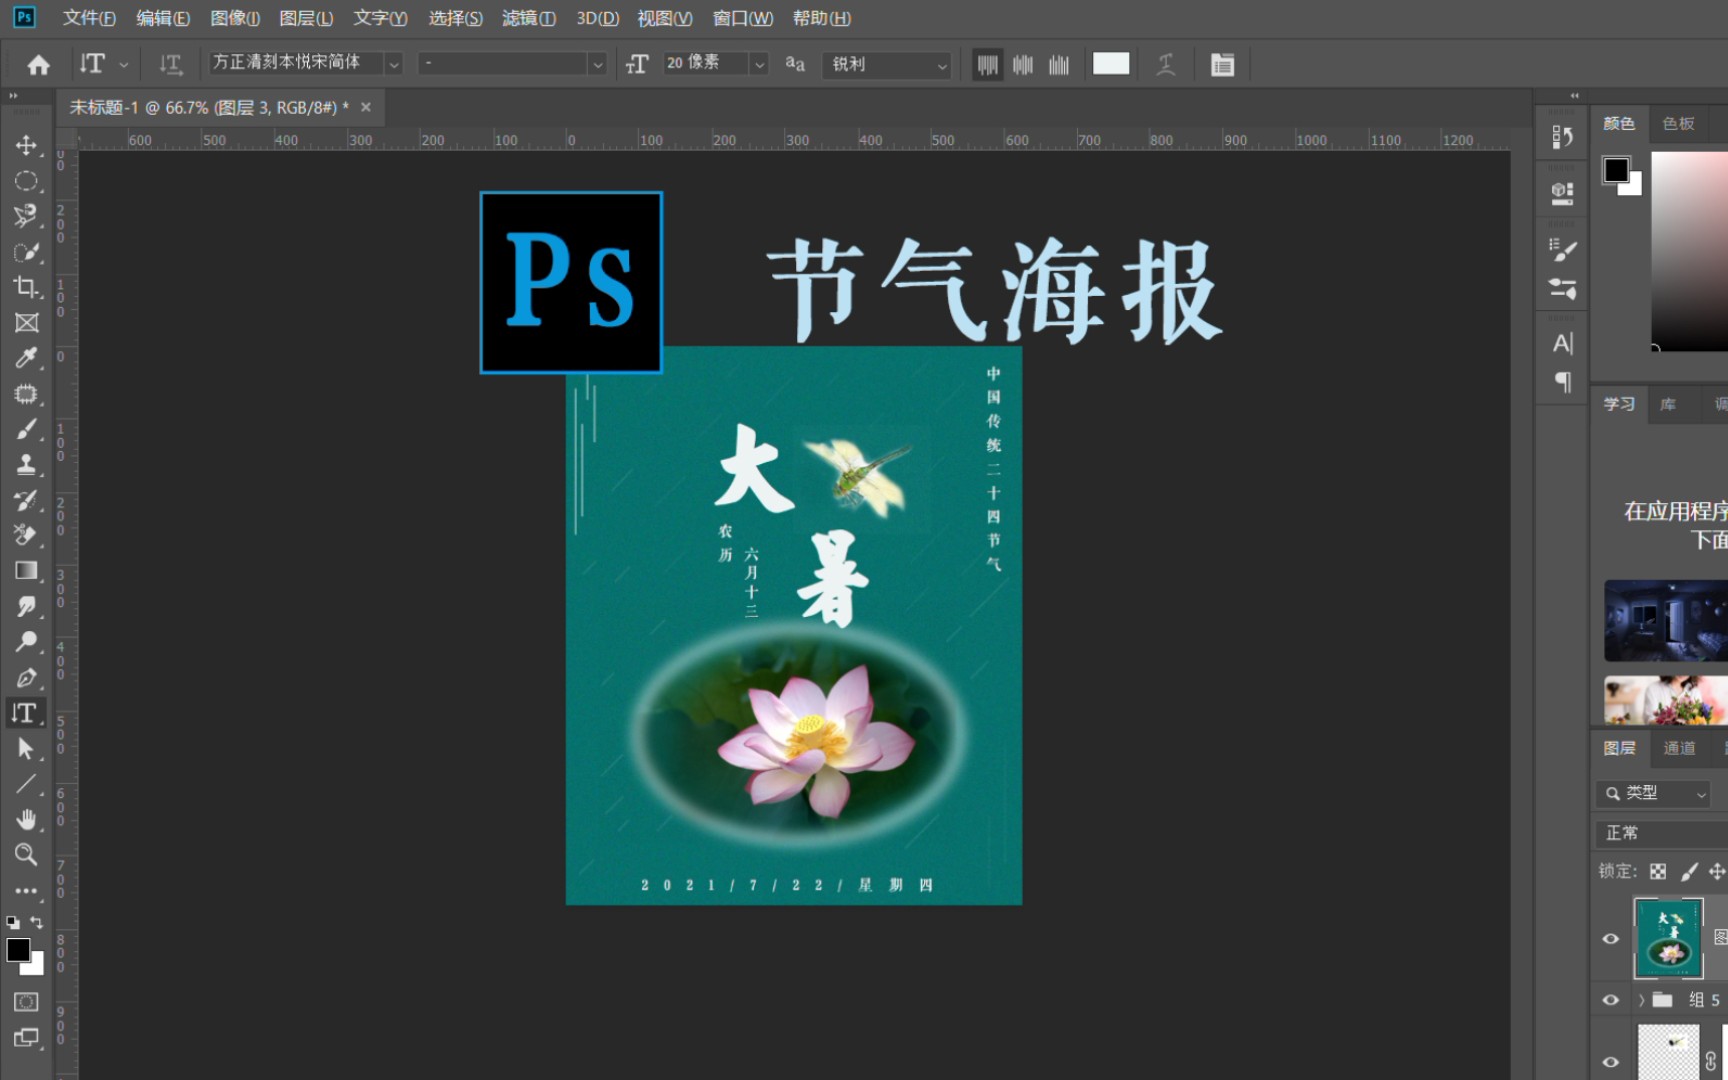Select the History Brush tool
Screen dimensions: 1728x1080
[26, 500]
